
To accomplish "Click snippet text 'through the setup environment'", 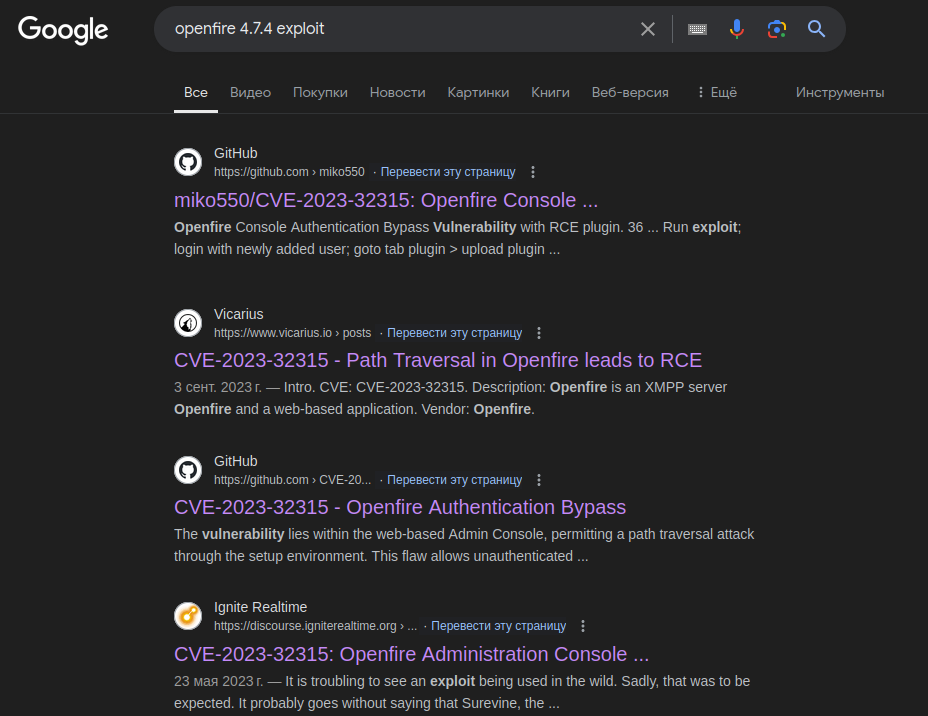I will click(270, 556).
